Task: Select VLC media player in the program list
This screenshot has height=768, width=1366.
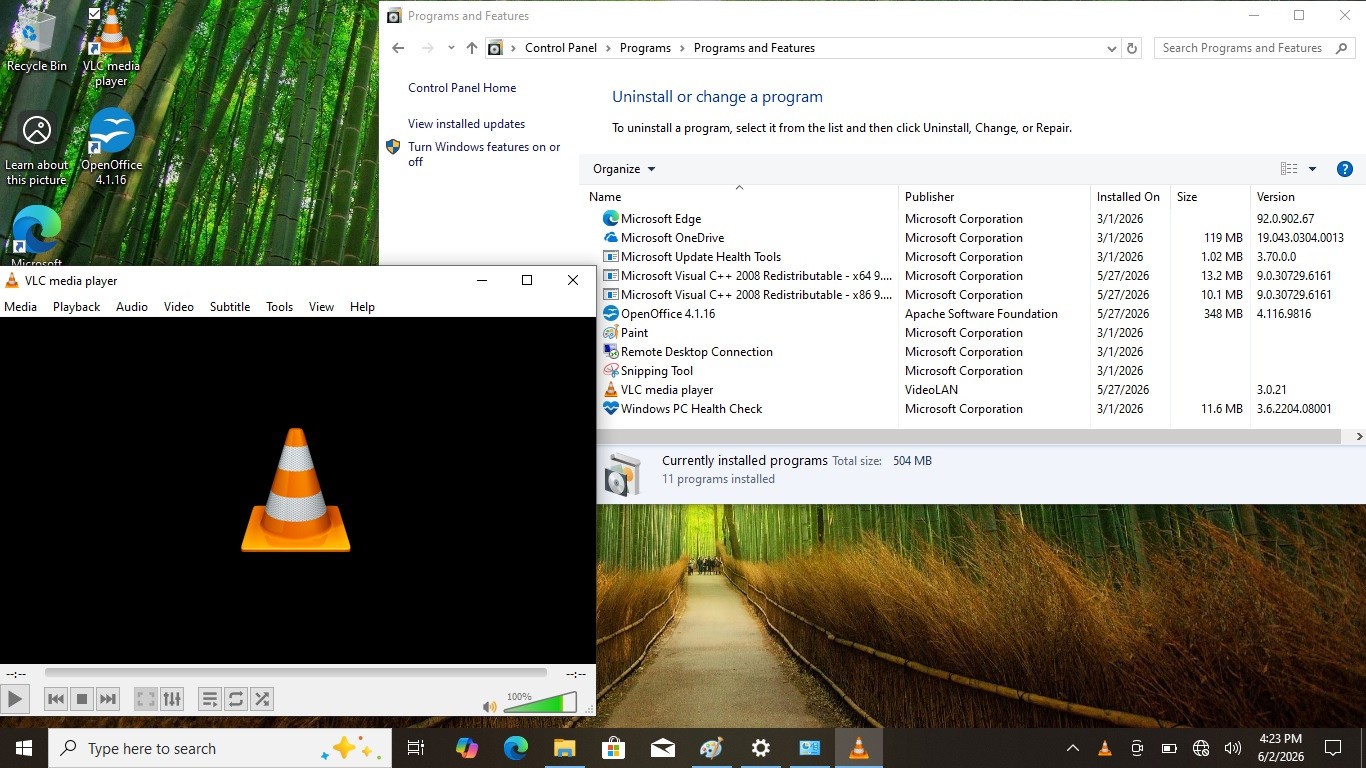Action: (x=967, y=390)
